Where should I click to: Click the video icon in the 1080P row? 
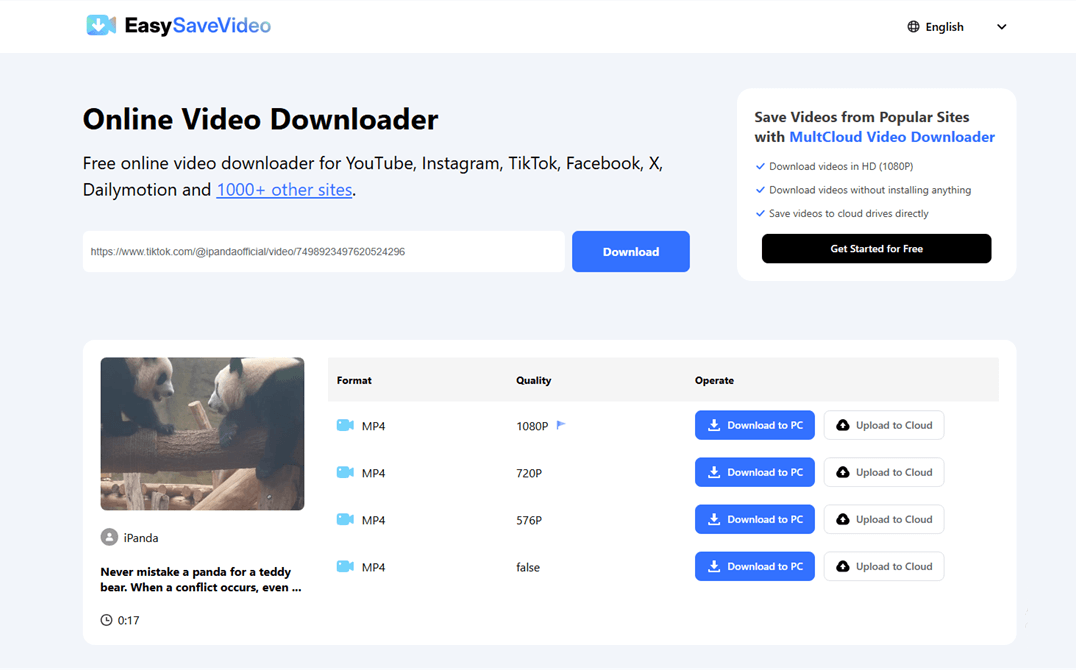click(x=345, y=425)
